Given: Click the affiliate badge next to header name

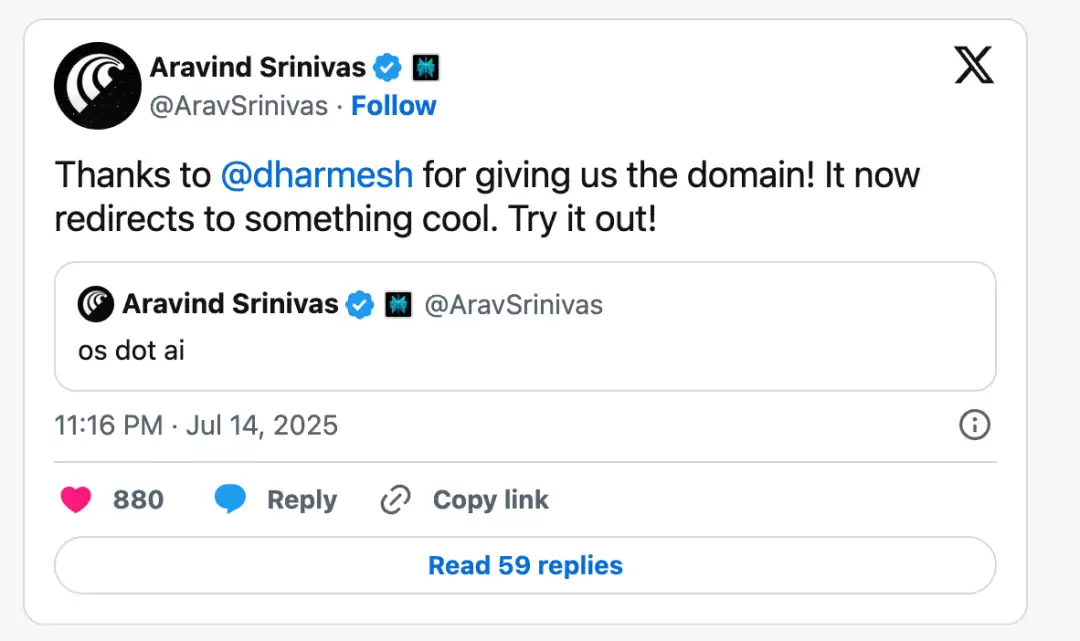Looking at the screenshot, I should click(x=426, y=67).
